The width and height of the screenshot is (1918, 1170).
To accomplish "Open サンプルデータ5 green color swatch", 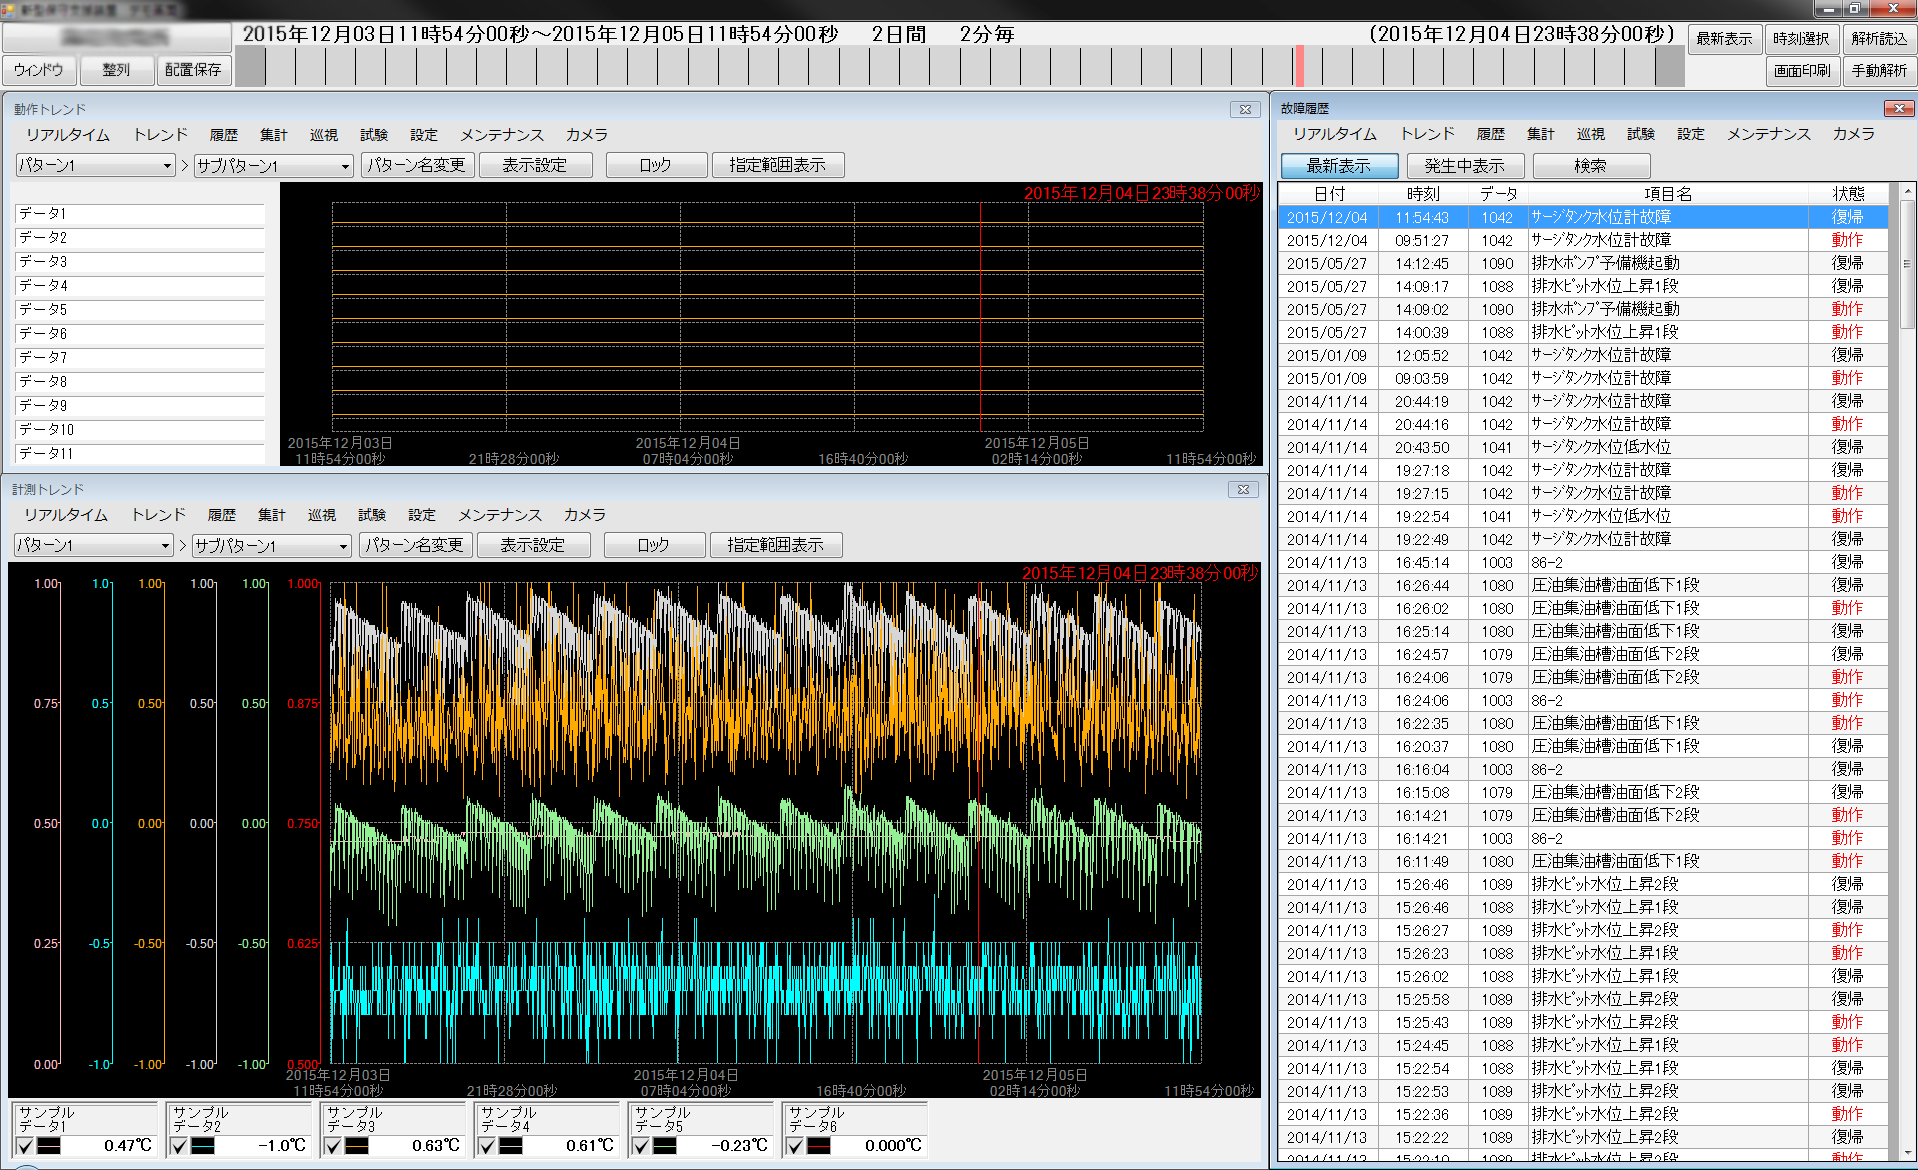I will pyautogui.click(x=664, y=1146).
